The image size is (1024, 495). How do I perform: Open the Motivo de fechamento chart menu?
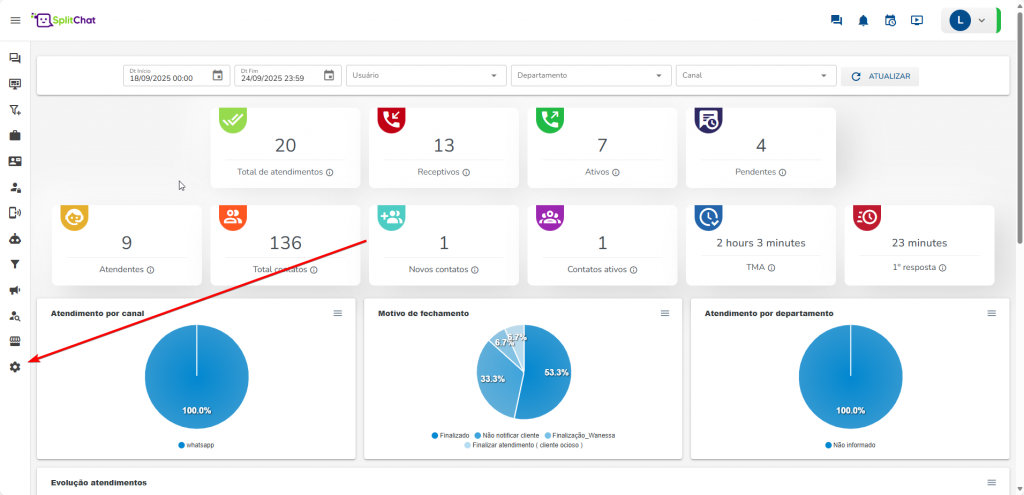tap(665, 313)
